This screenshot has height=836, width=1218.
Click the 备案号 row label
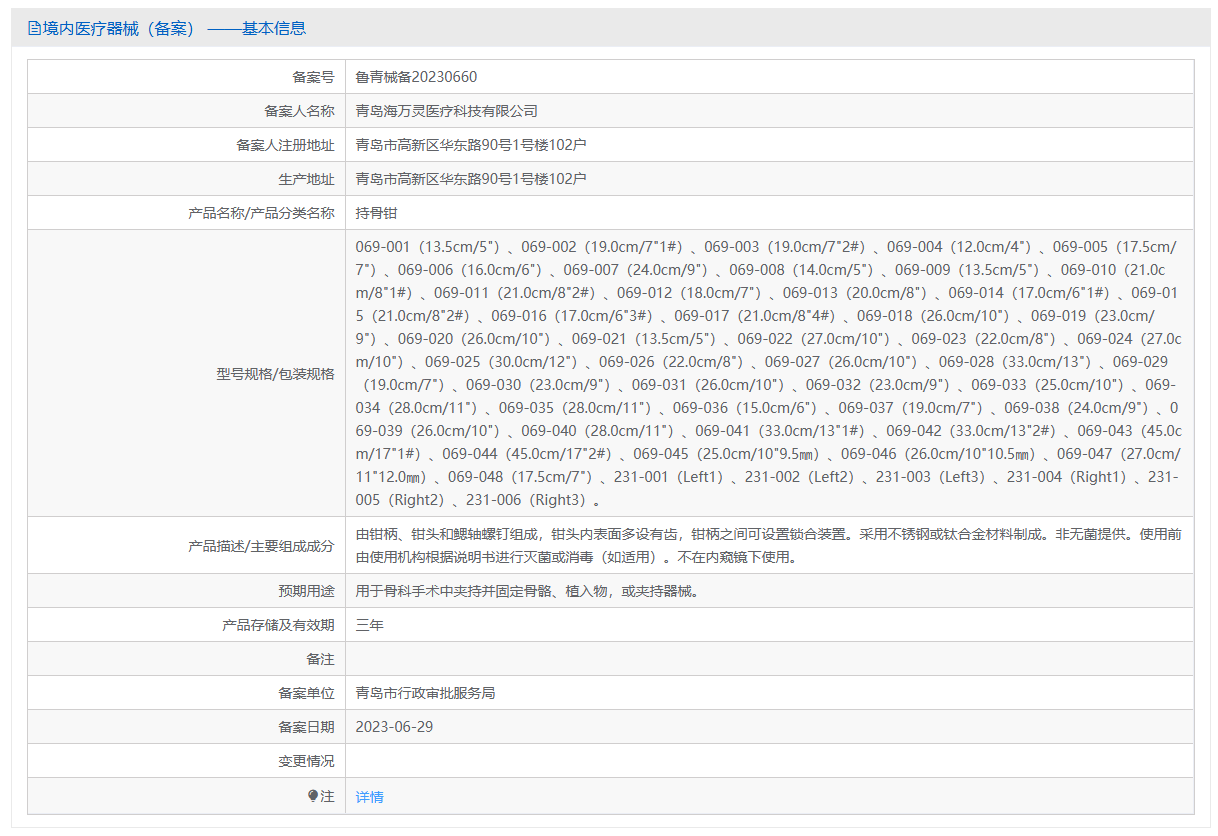tap(313, 77)
